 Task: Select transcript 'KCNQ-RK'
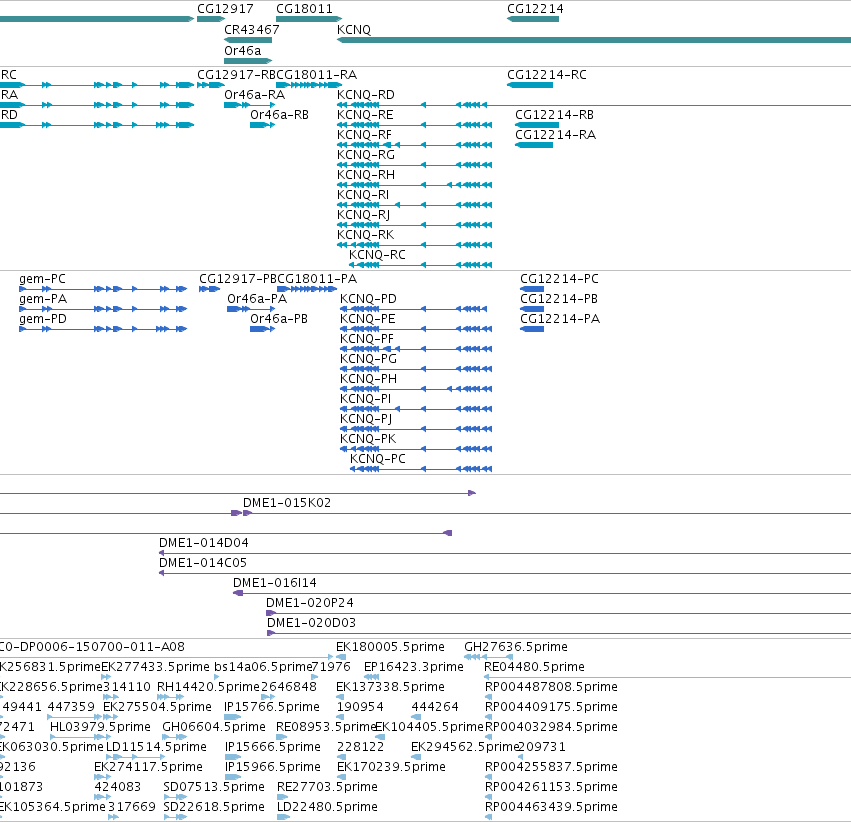pyautogui.click(x=366, y=235)
